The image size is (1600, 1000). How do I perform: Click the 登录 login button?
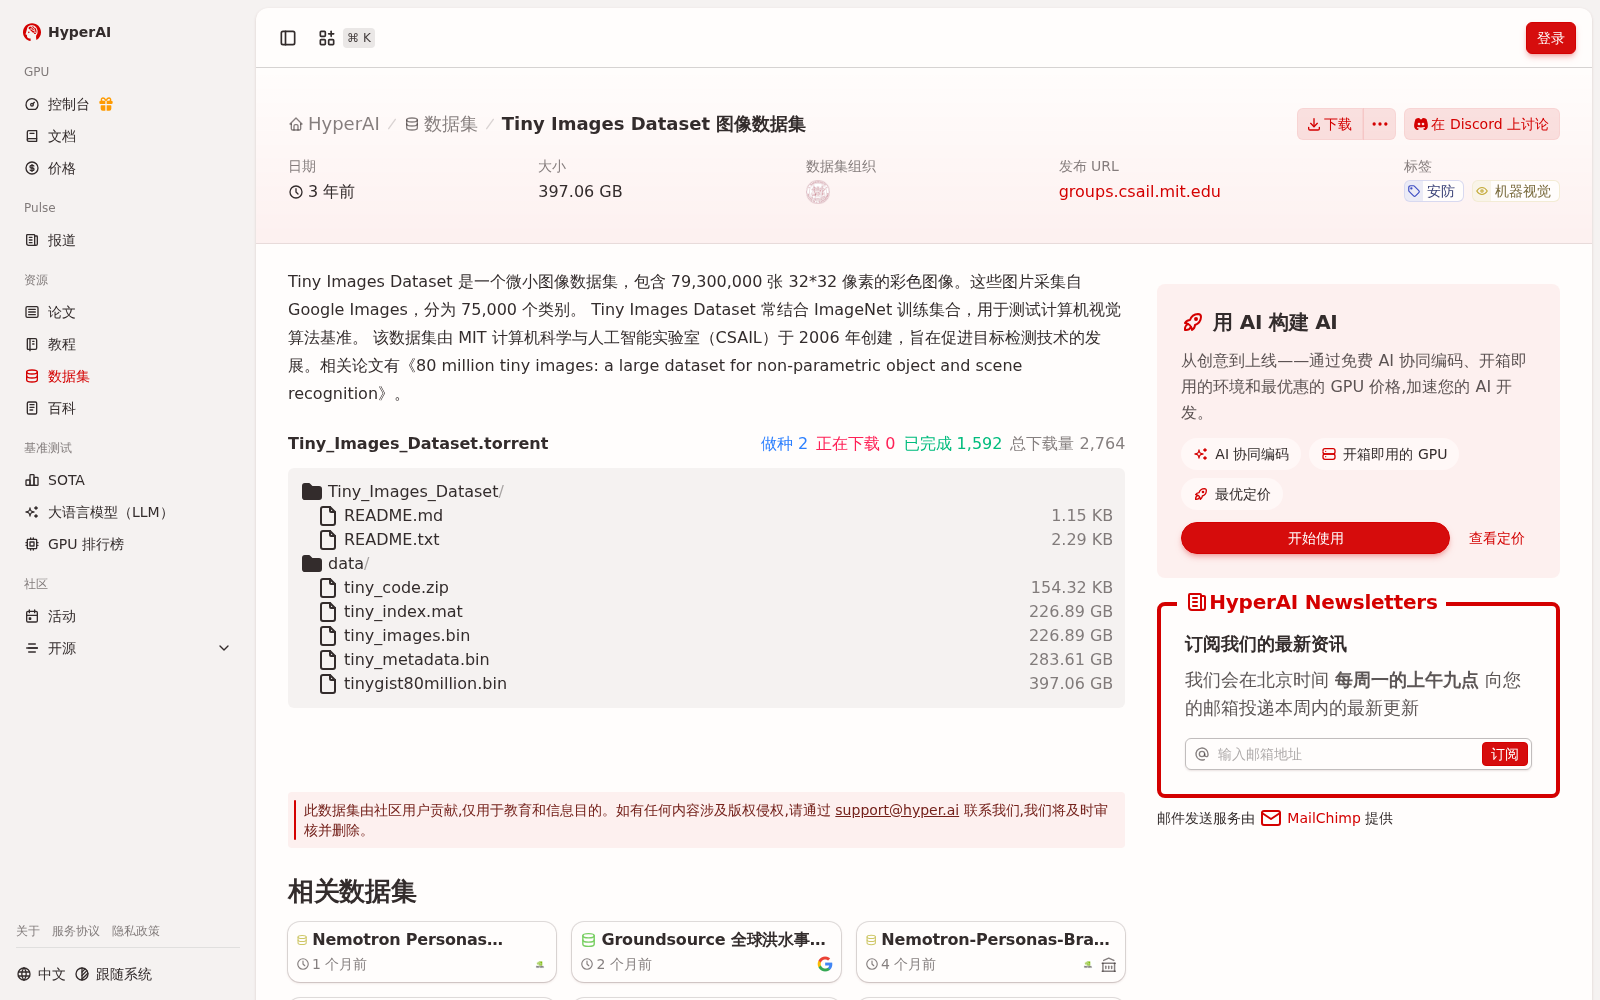1550,38
